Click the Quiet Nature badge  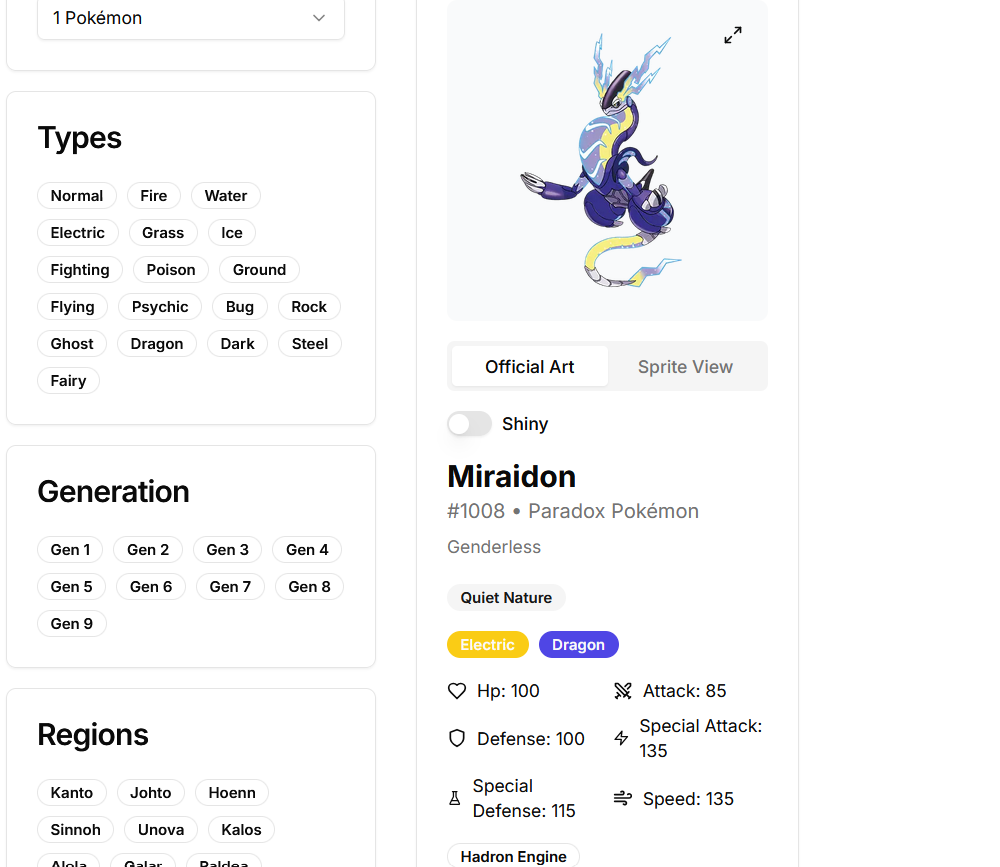(506, 598)
